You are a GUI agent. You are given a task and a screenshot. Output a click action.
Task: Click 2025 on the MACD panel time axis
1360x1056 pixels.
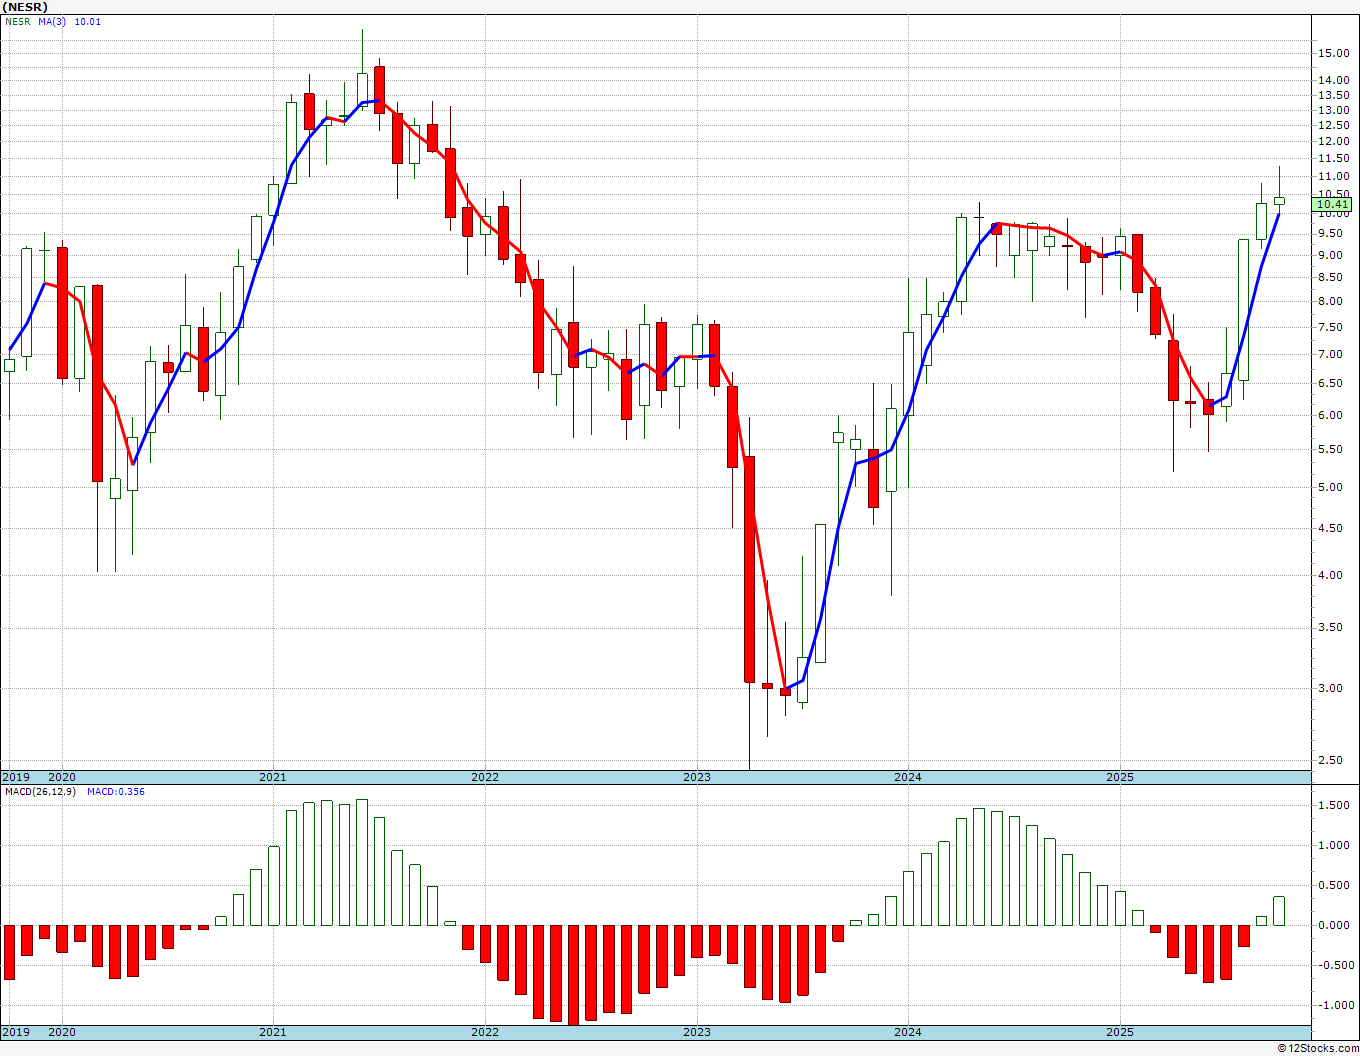(1120, 1033)
